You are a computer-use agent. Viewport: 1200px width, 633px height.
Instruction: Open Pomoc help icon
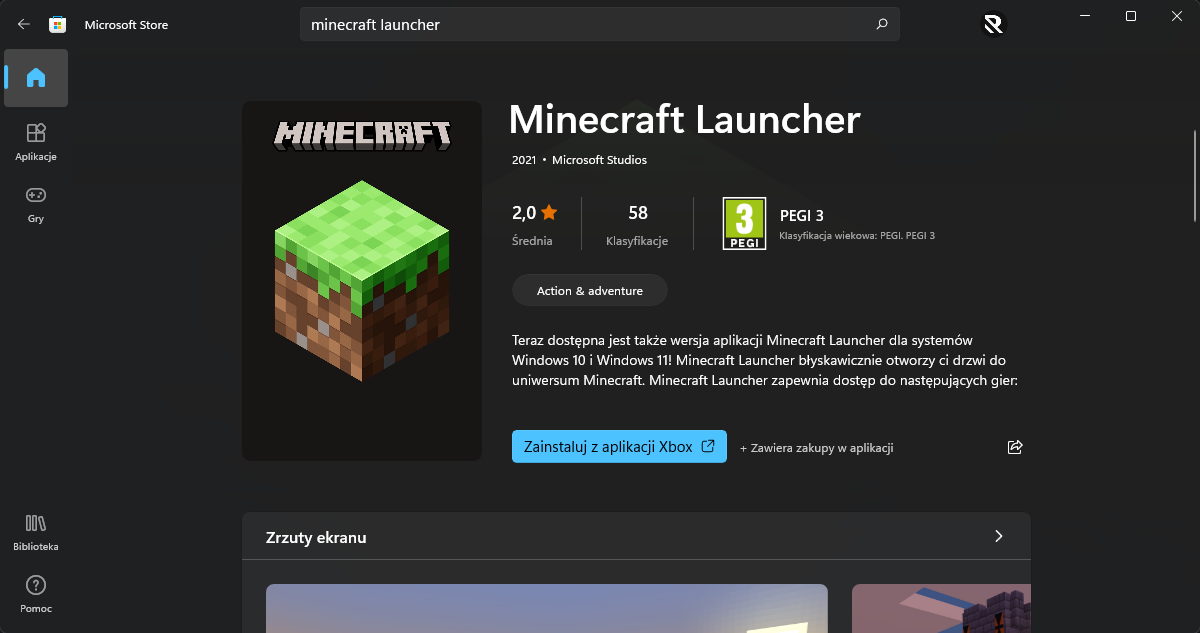click(x=36, y=593)
